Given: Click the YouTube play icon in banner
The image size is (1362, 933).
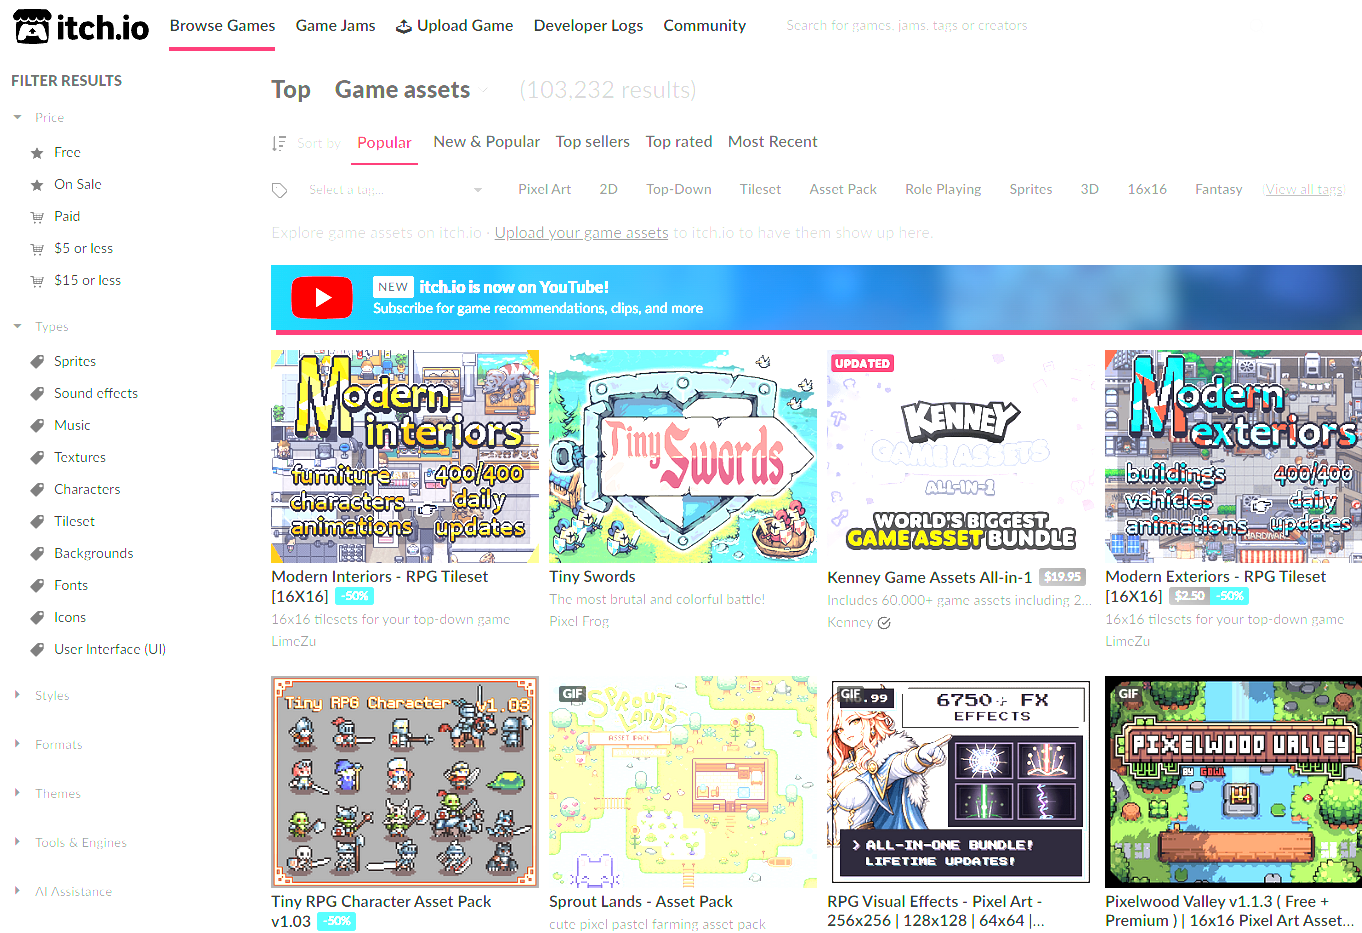Looking at the screenshot, I should click(322, 297).
